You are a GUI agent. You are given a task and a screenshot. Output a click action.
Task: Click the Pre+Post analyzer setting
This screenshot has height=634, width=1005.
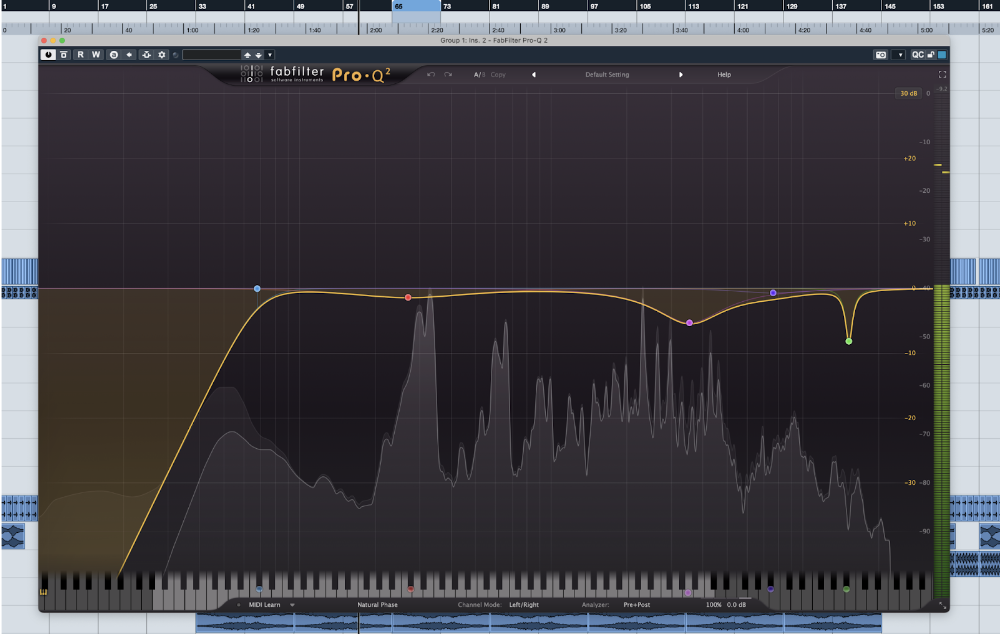[636, 605]
